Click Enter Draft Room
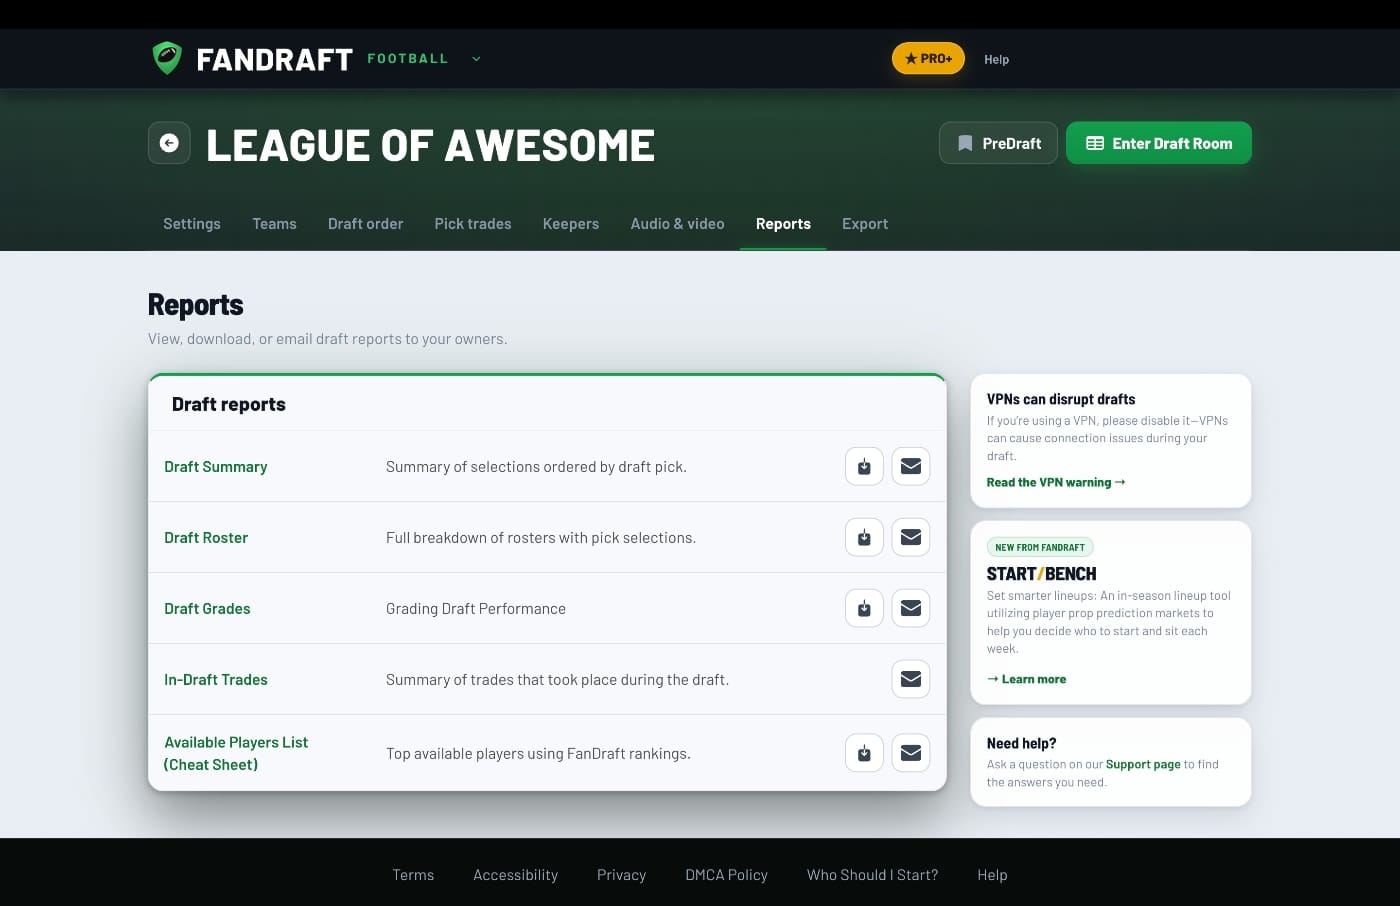Screen dimensions: 1400x906 1159,143
